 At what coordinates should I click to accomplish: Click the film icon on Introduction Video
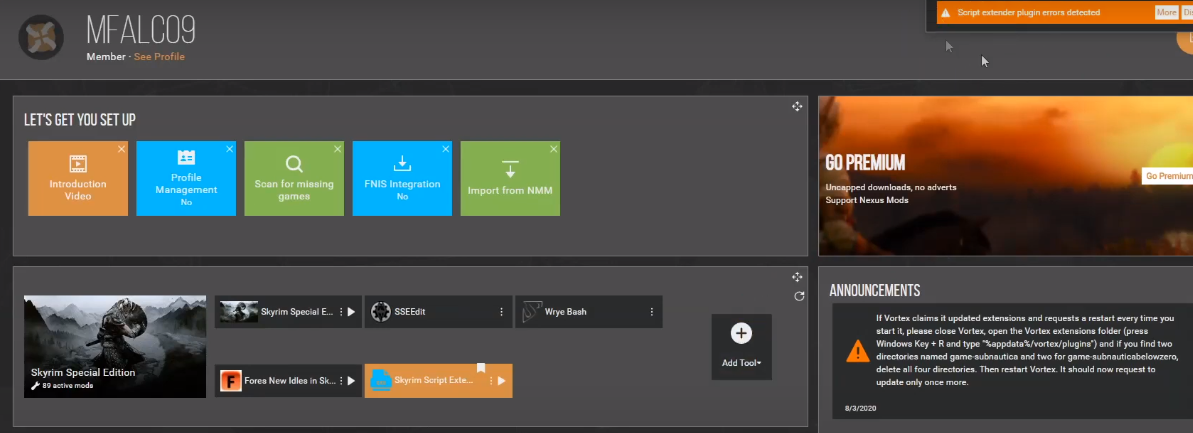coord(78,163)
